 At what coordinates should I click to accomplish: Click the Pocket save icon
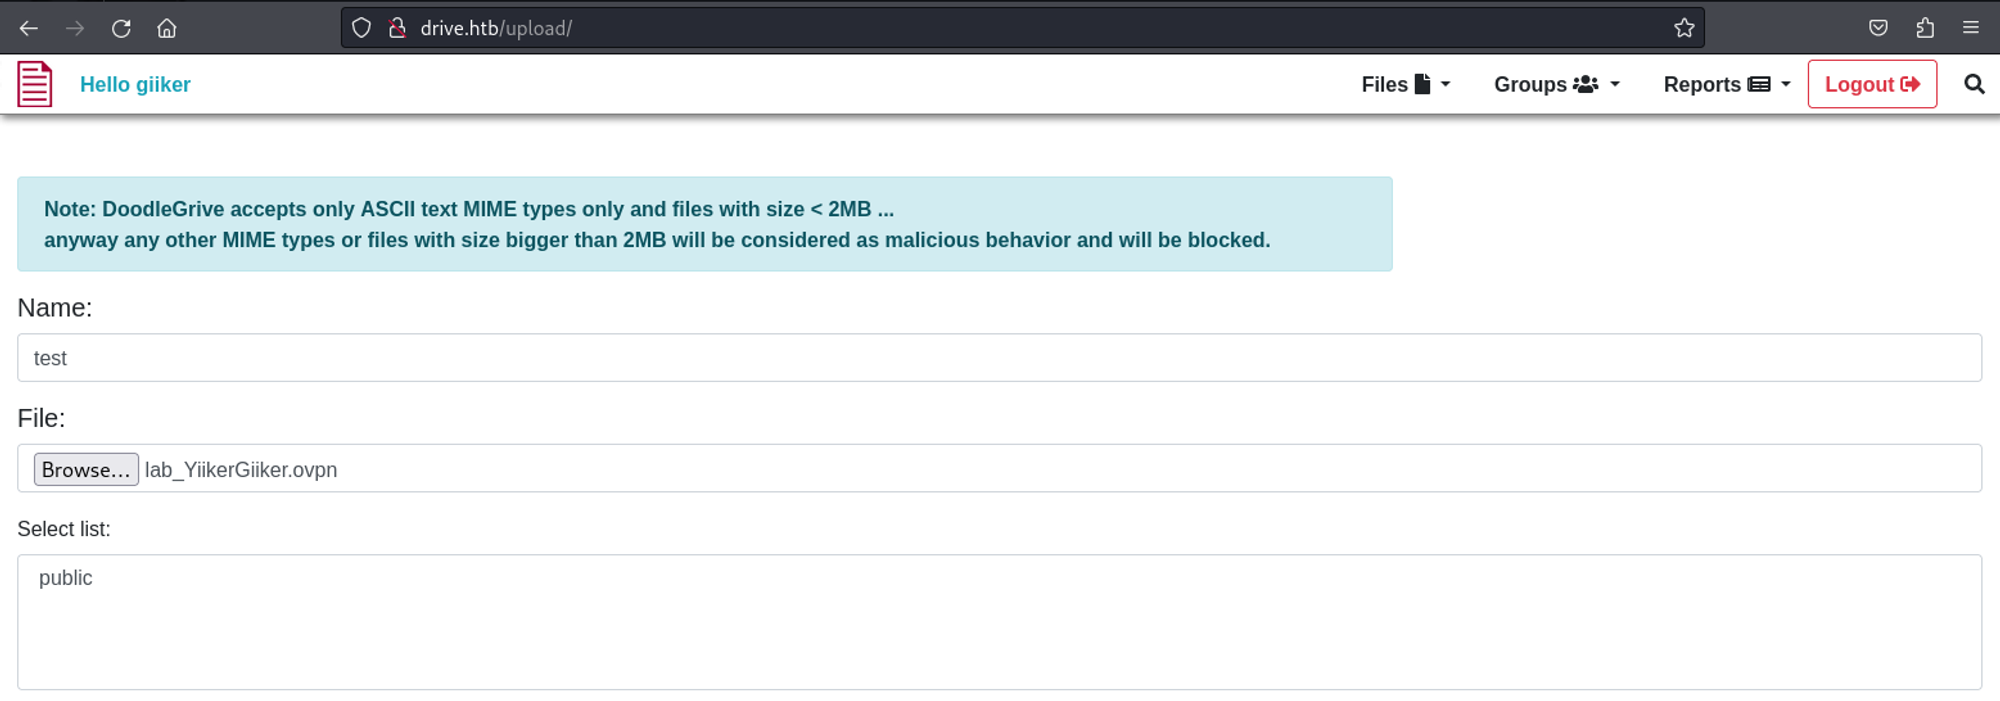click(x=1878, y=28)
